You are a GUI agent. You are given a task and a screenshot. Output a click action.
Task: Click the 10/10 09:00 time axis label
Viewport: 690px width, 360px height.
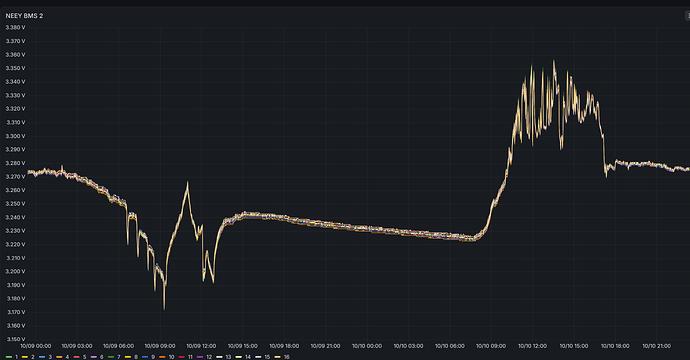491,346
